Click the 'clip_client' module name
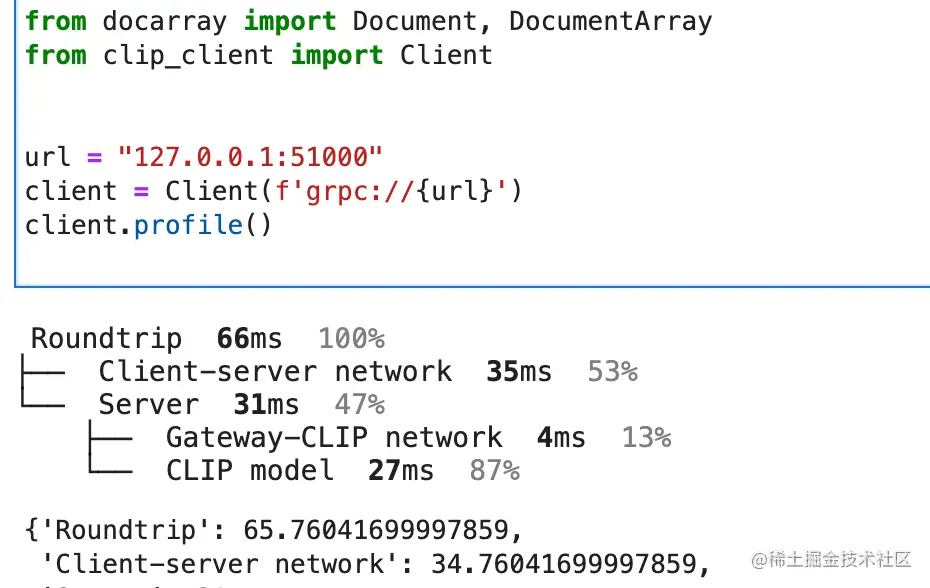 [188, 54]
